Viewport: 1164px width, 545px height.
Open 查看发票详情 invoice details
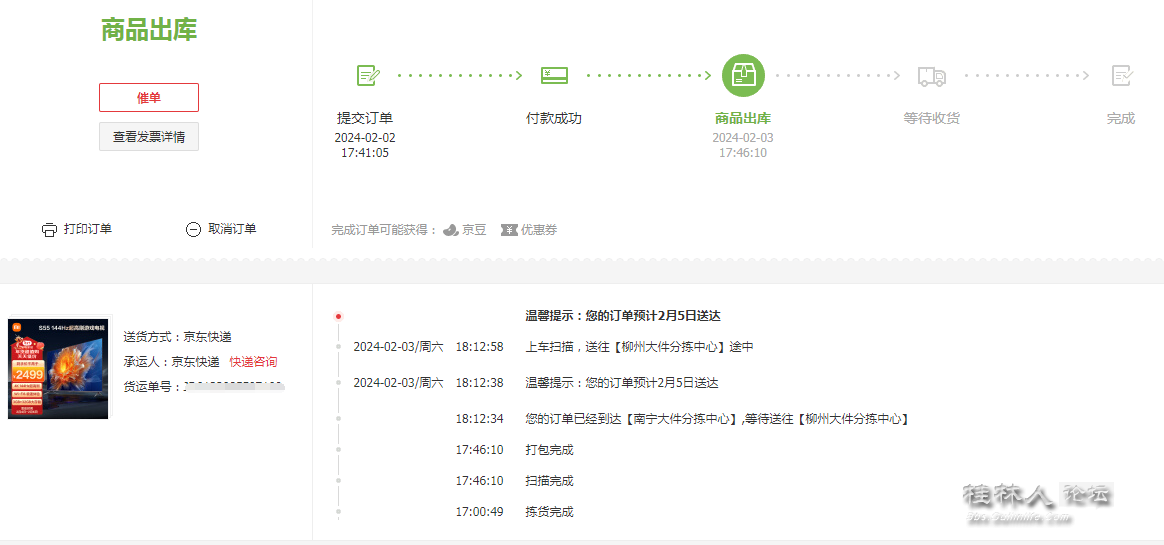[x=148, y=137]
